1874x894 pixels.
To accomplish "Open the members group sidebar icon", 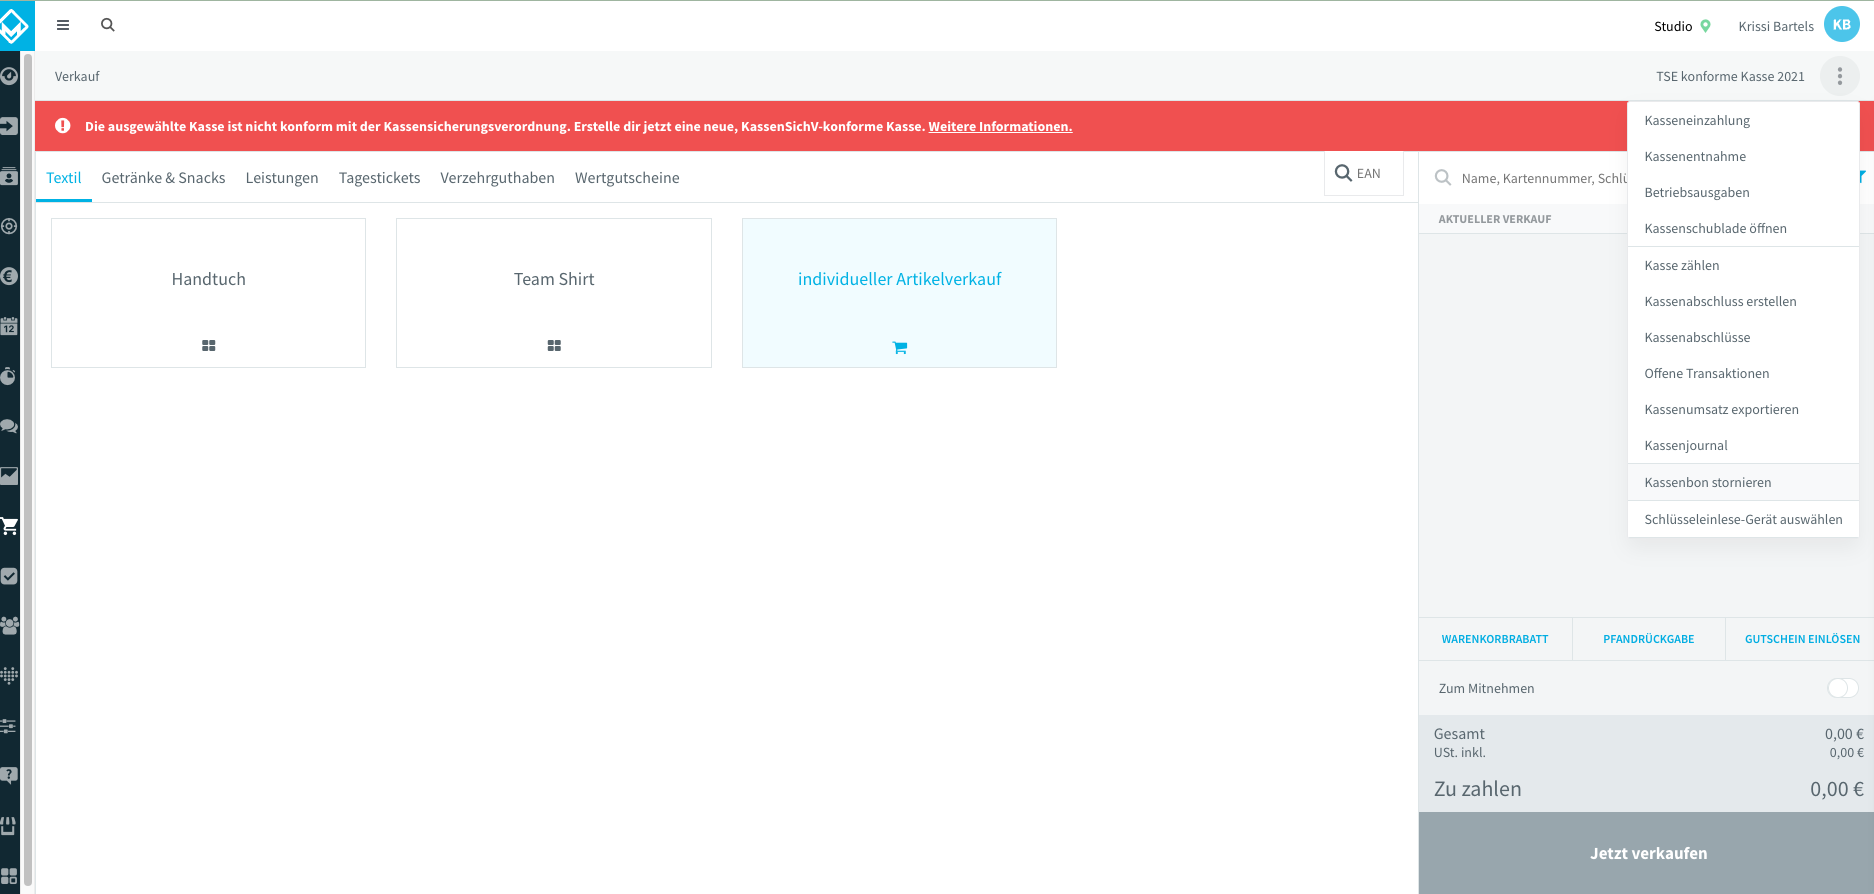I will [10, 626].
